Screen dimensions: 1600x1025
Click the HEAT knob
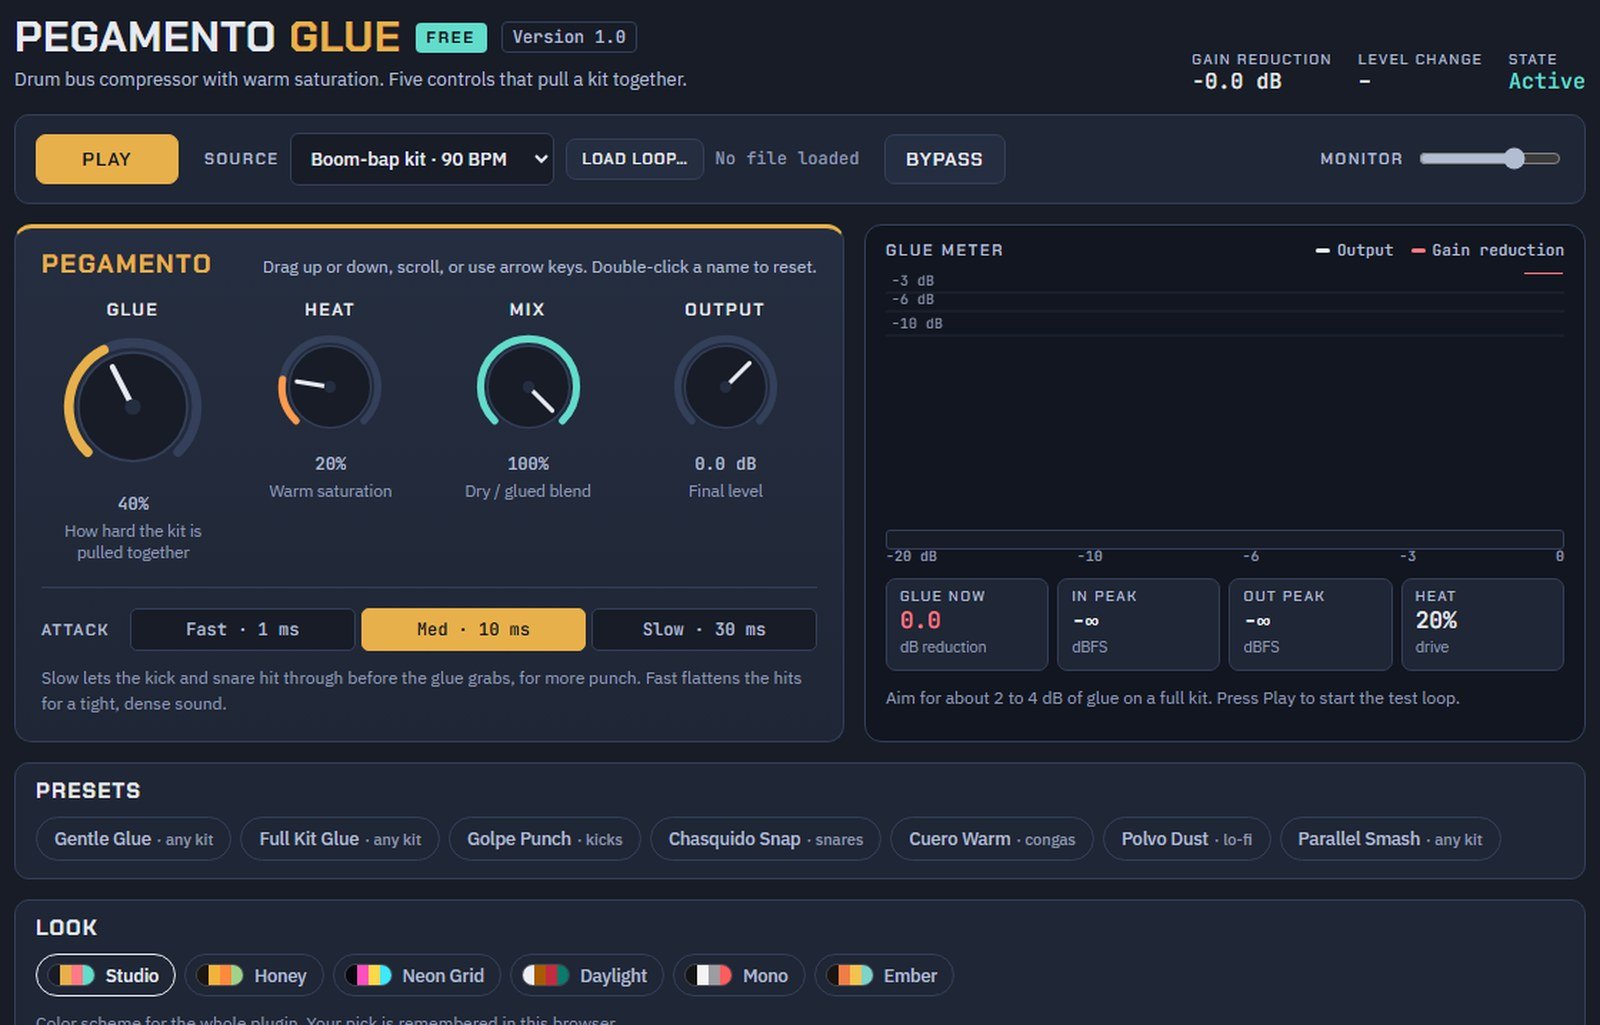(x=329, y=385)
